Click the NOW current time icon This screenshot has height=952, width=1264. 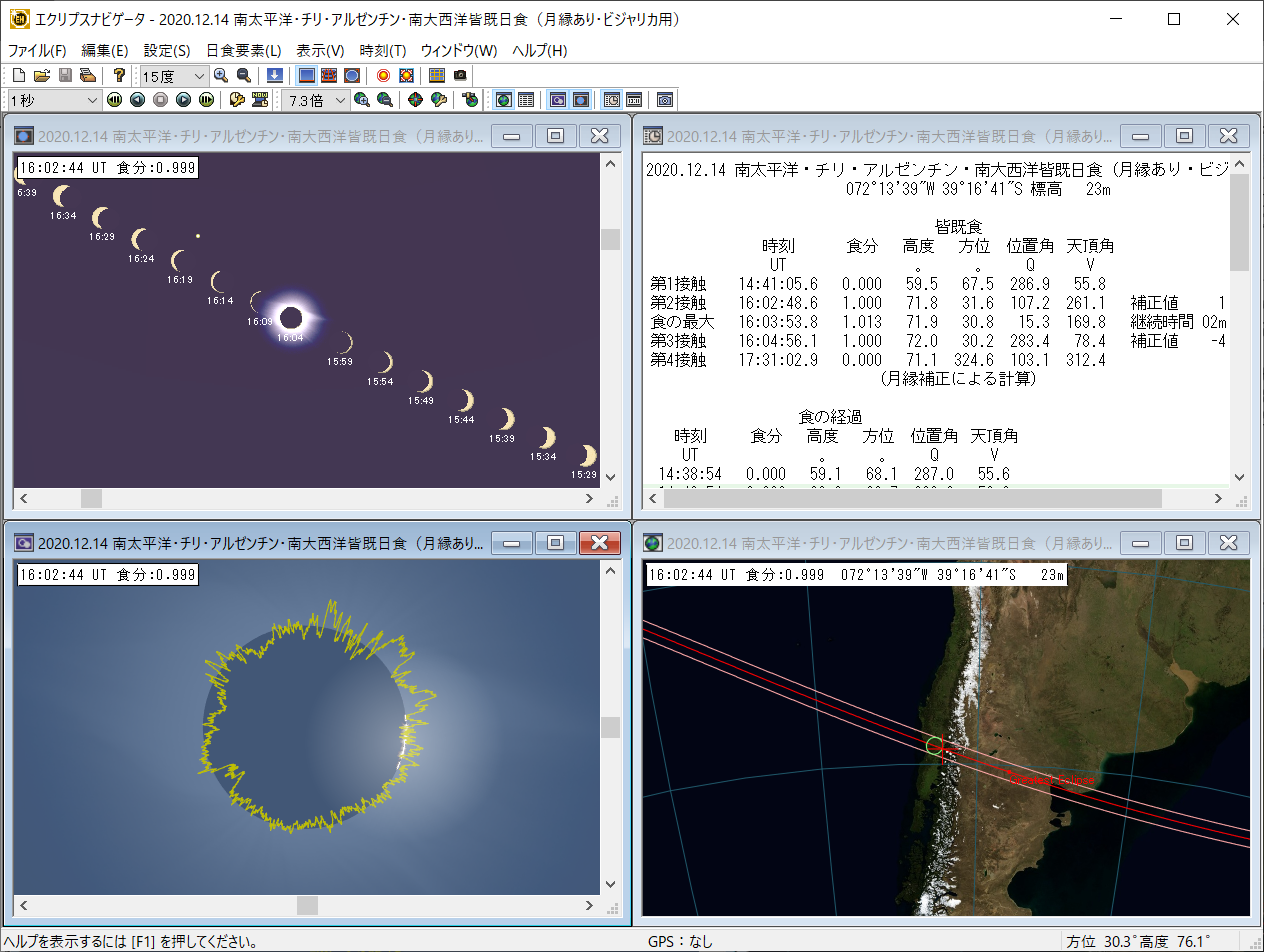[x=260, y=99]
